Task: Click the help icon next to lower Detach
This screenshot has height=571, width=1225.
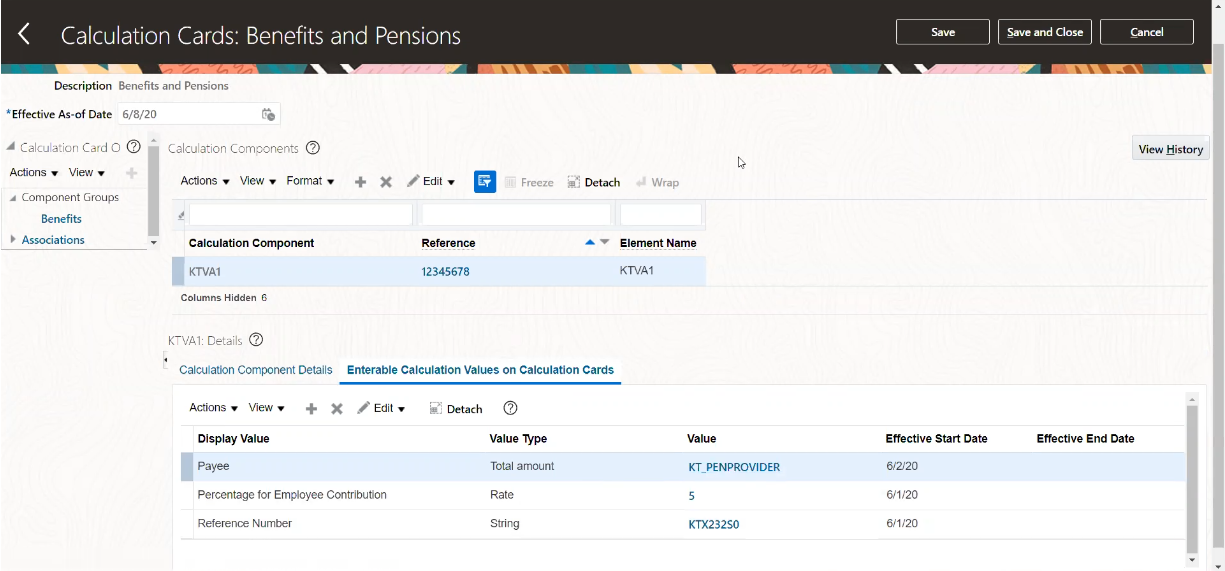Action: pos(510,408)
